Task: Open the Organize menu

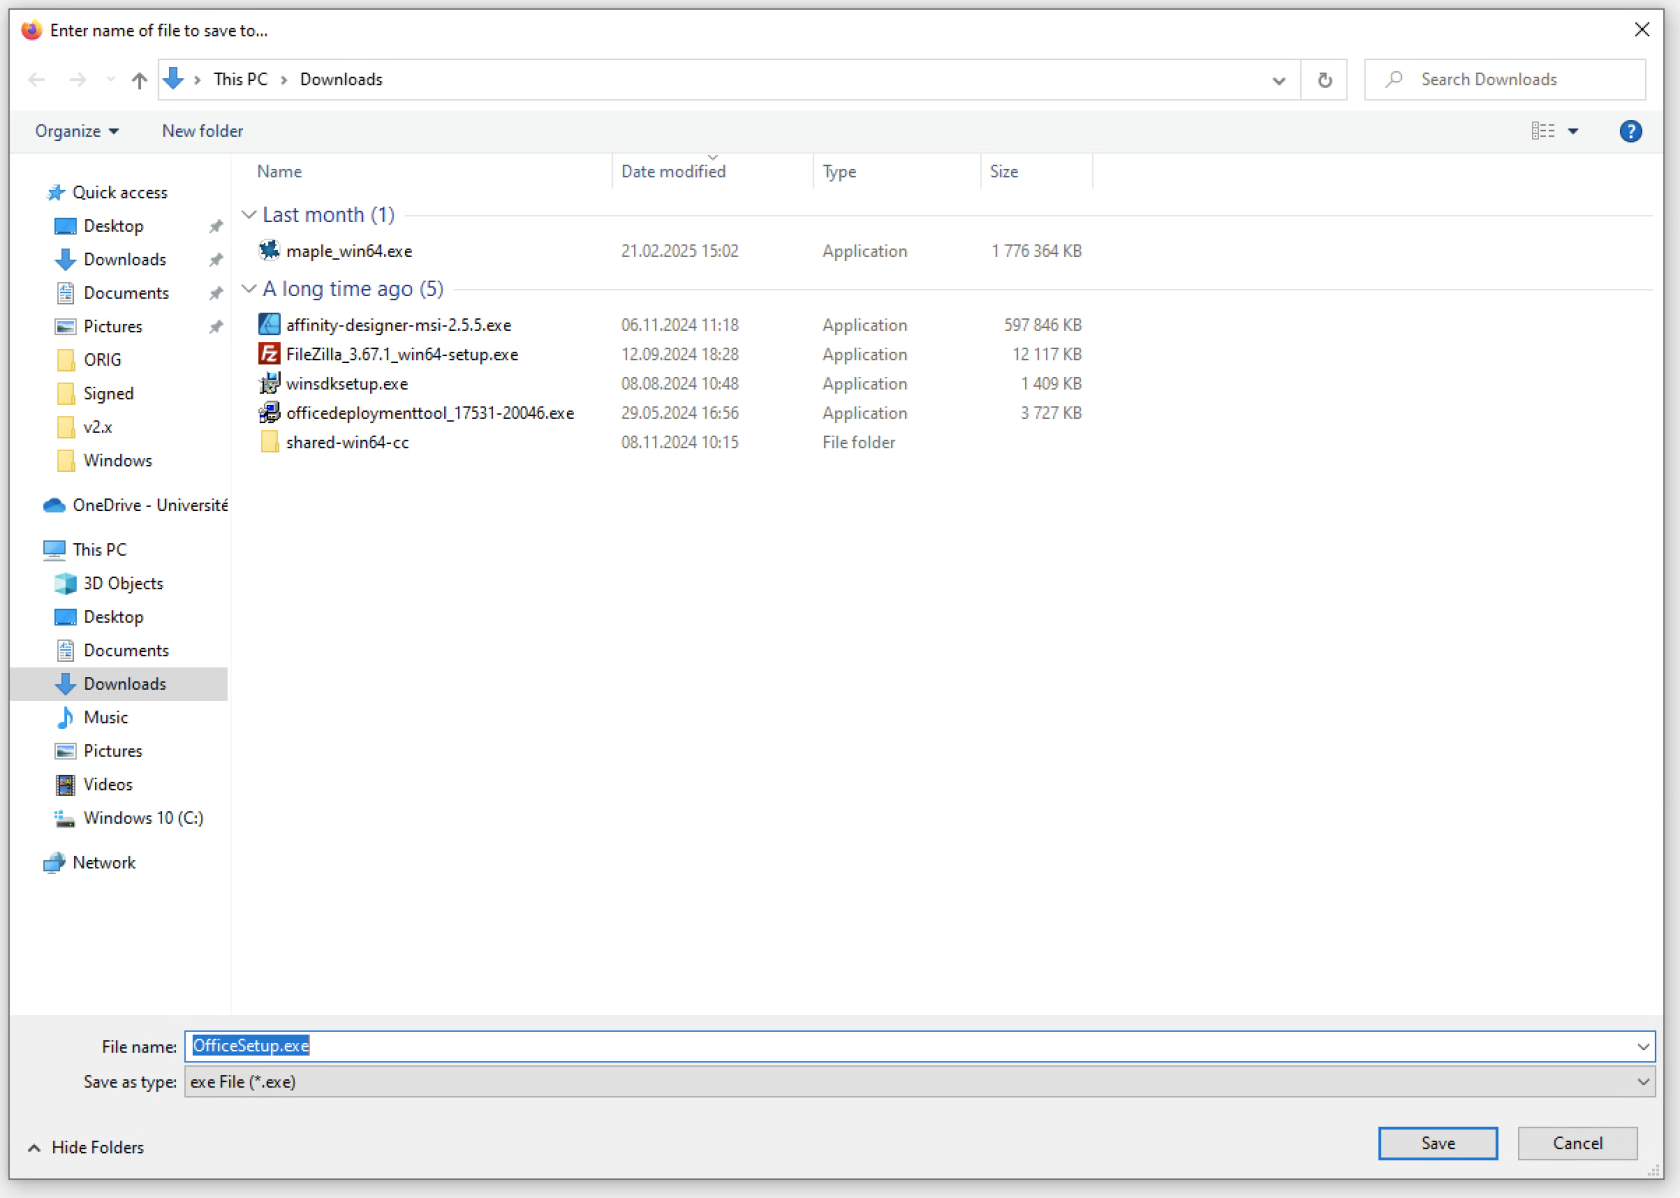Action: point(76,131)
